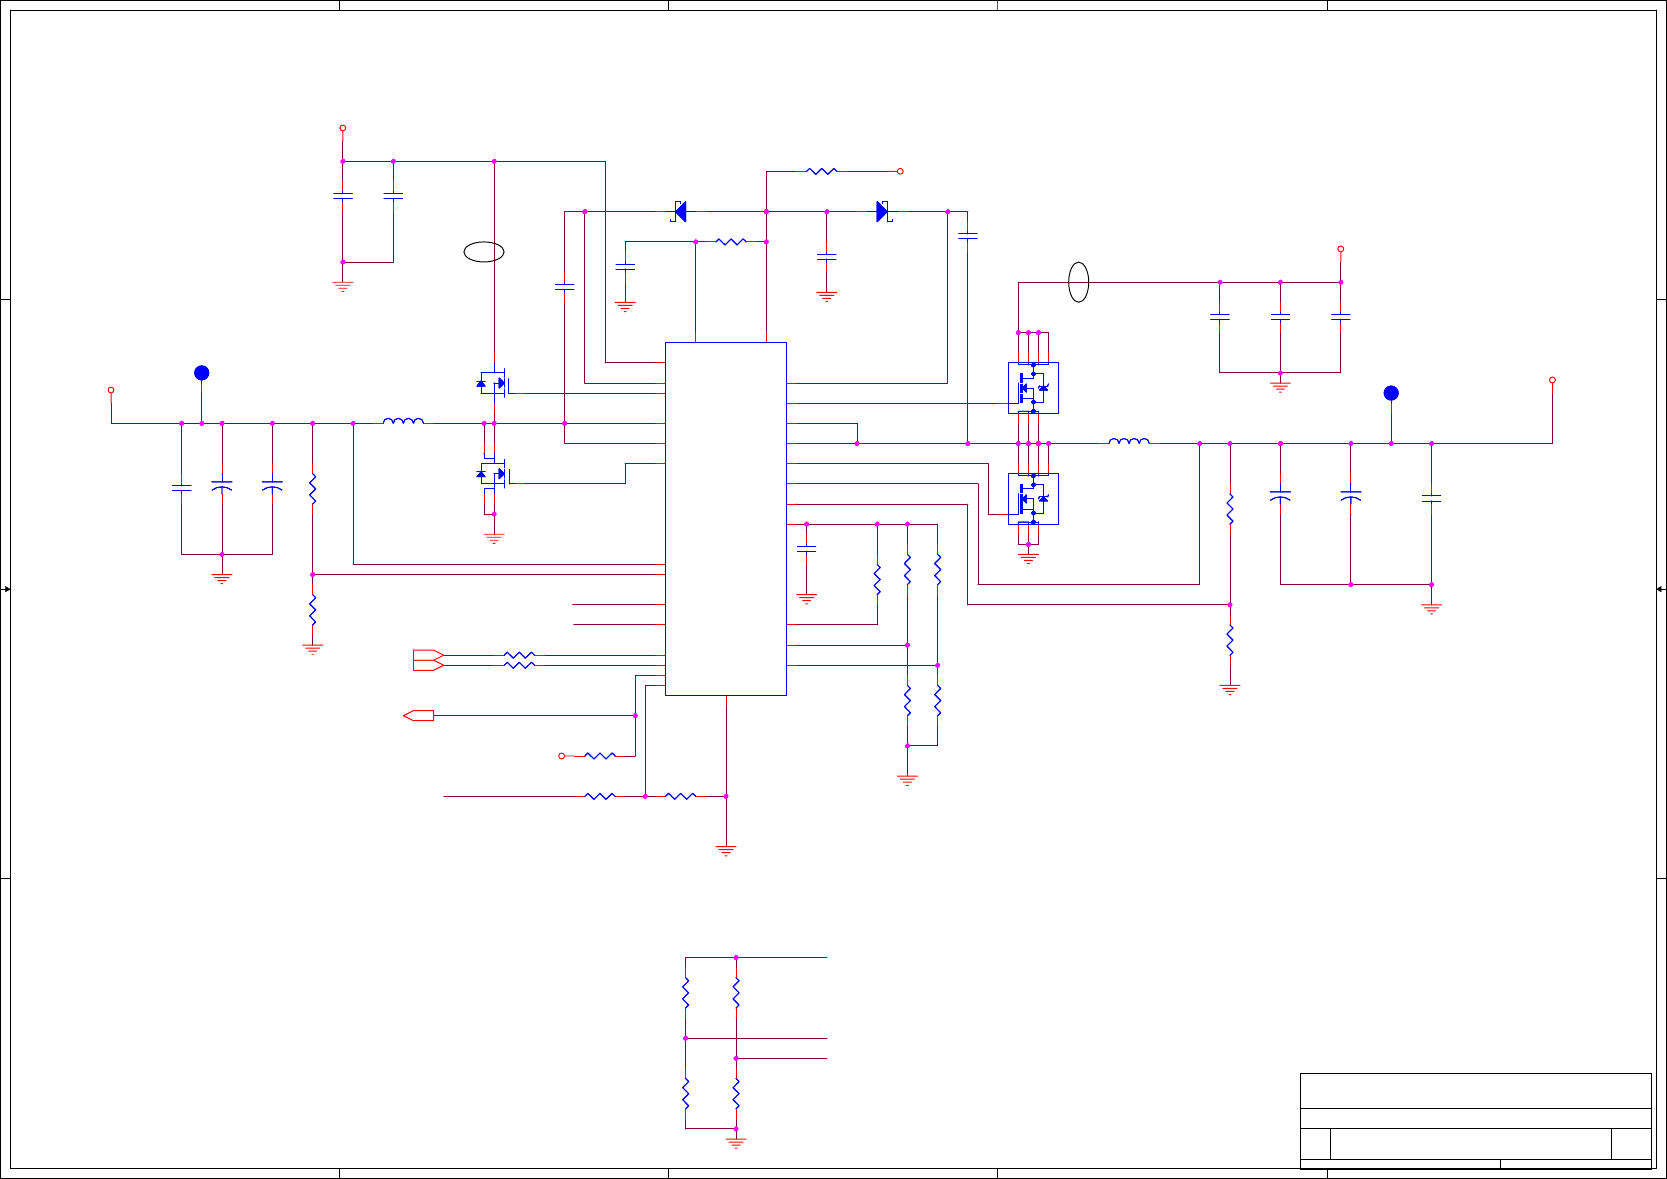The image size is (1667, 1179).
Task: Click the ground symbol directly below the IC
Action: point(726,851)
